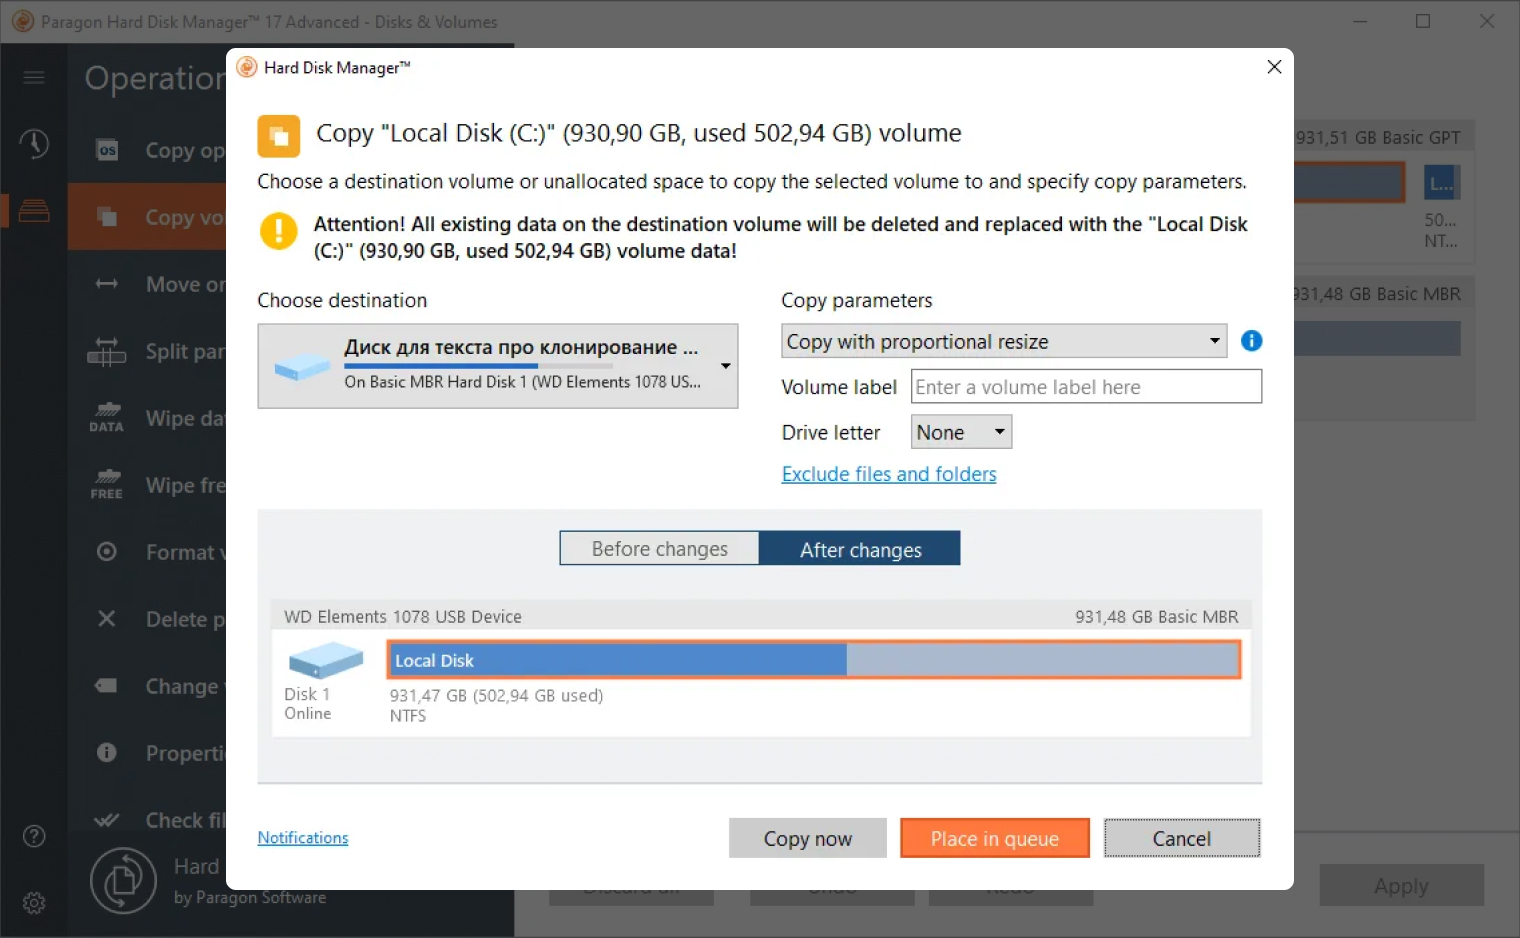Click the 931,48 GB Basic MBR text in main window

(1378, 294)
